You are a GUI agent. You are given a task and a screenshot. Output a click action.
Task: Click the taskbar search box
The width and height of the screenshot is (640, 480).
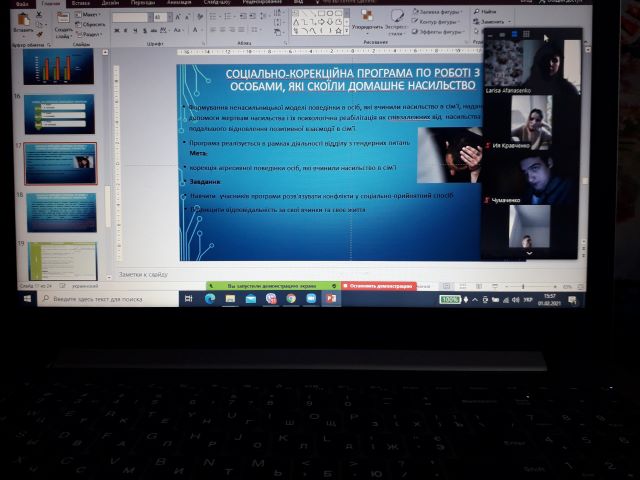(x=109, y=299)
